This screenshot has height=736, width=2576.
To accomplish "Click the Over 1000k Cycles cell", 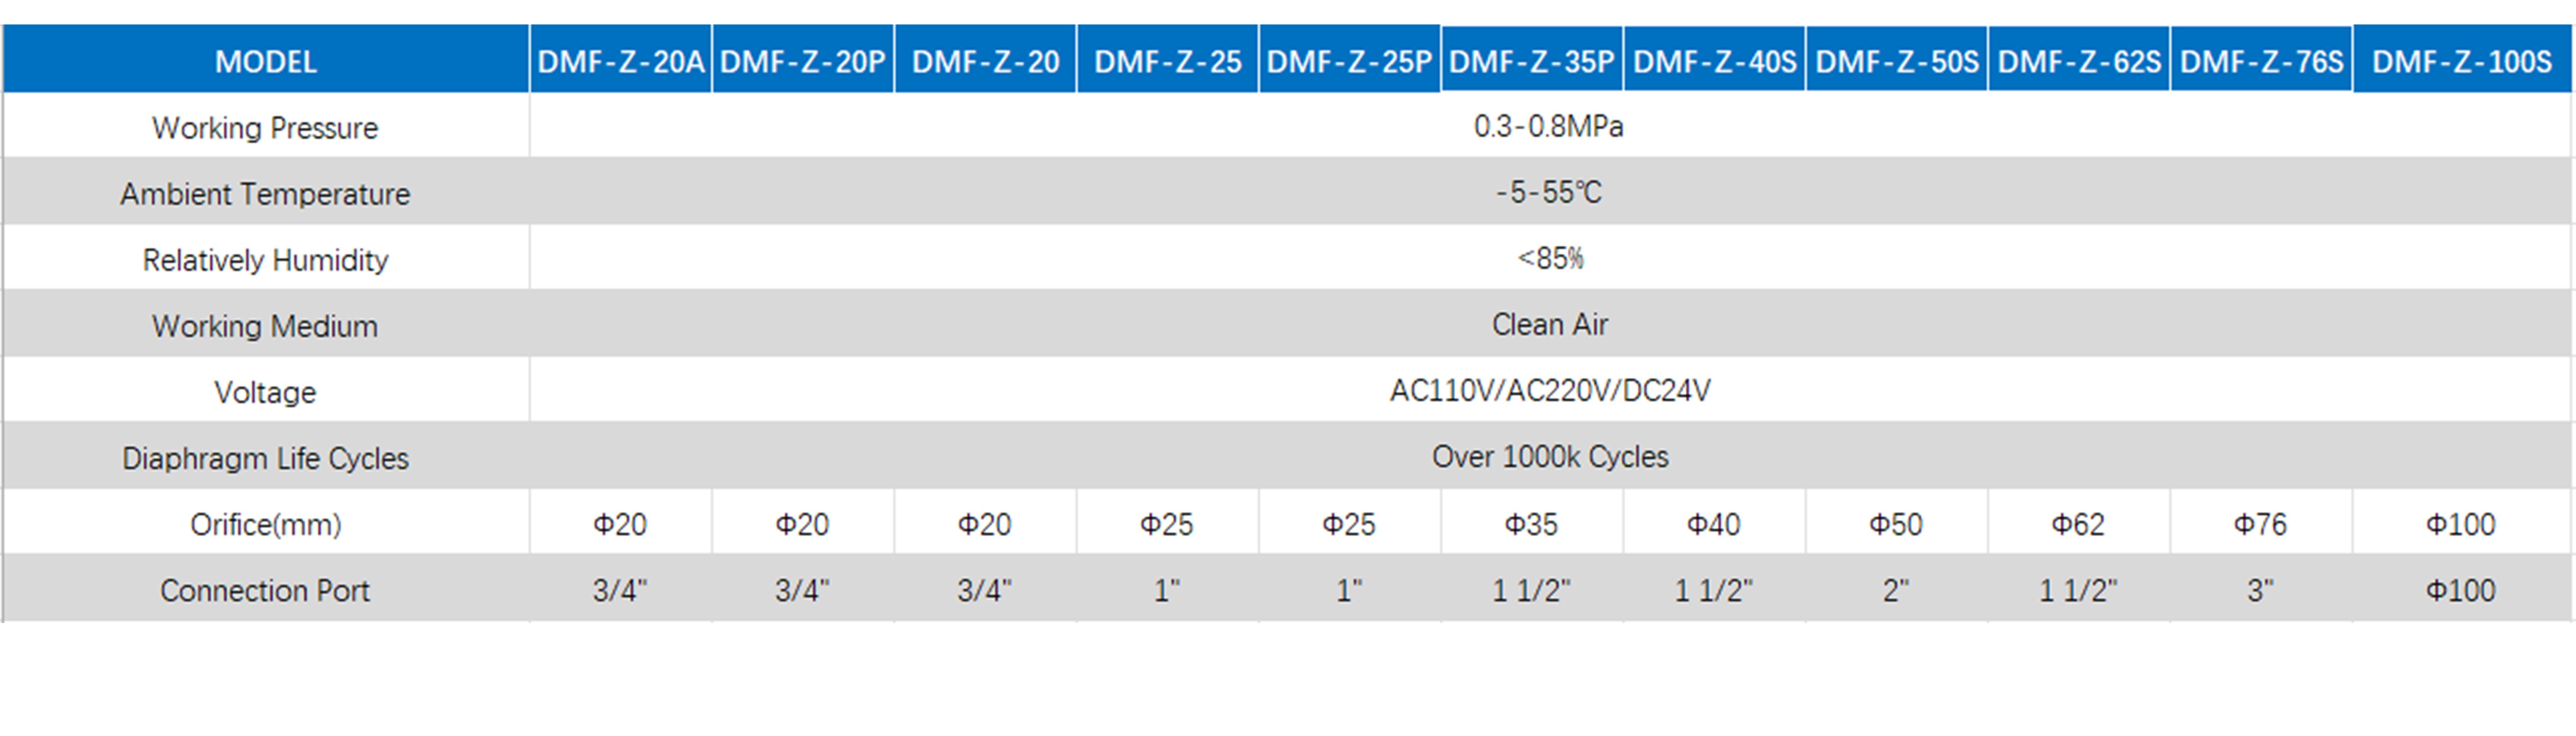I will pyautogui.click(x=1549, y=456).
